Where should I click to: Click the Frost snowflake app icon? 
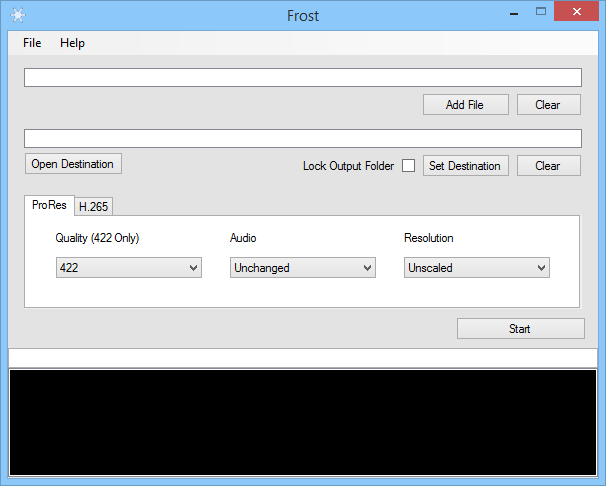(17, 14)
